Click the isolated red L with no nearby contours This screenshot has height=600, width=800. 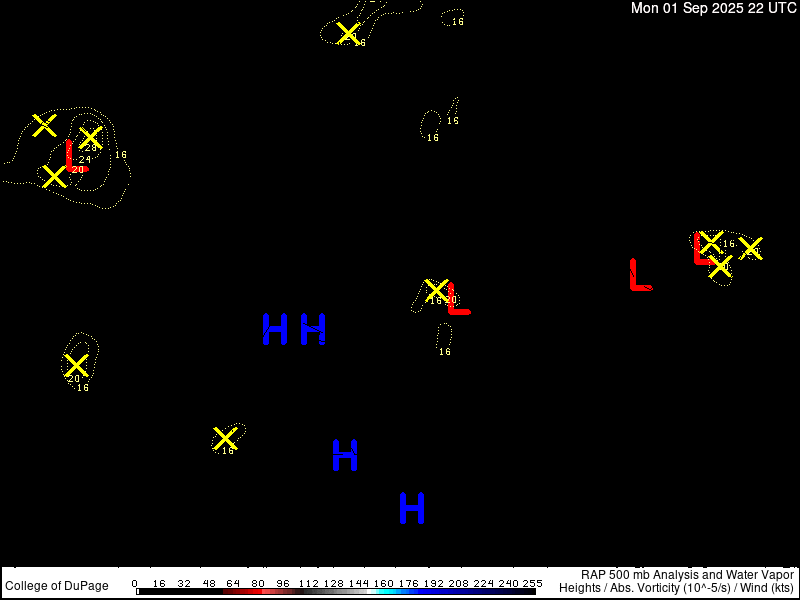coord(641,274)
